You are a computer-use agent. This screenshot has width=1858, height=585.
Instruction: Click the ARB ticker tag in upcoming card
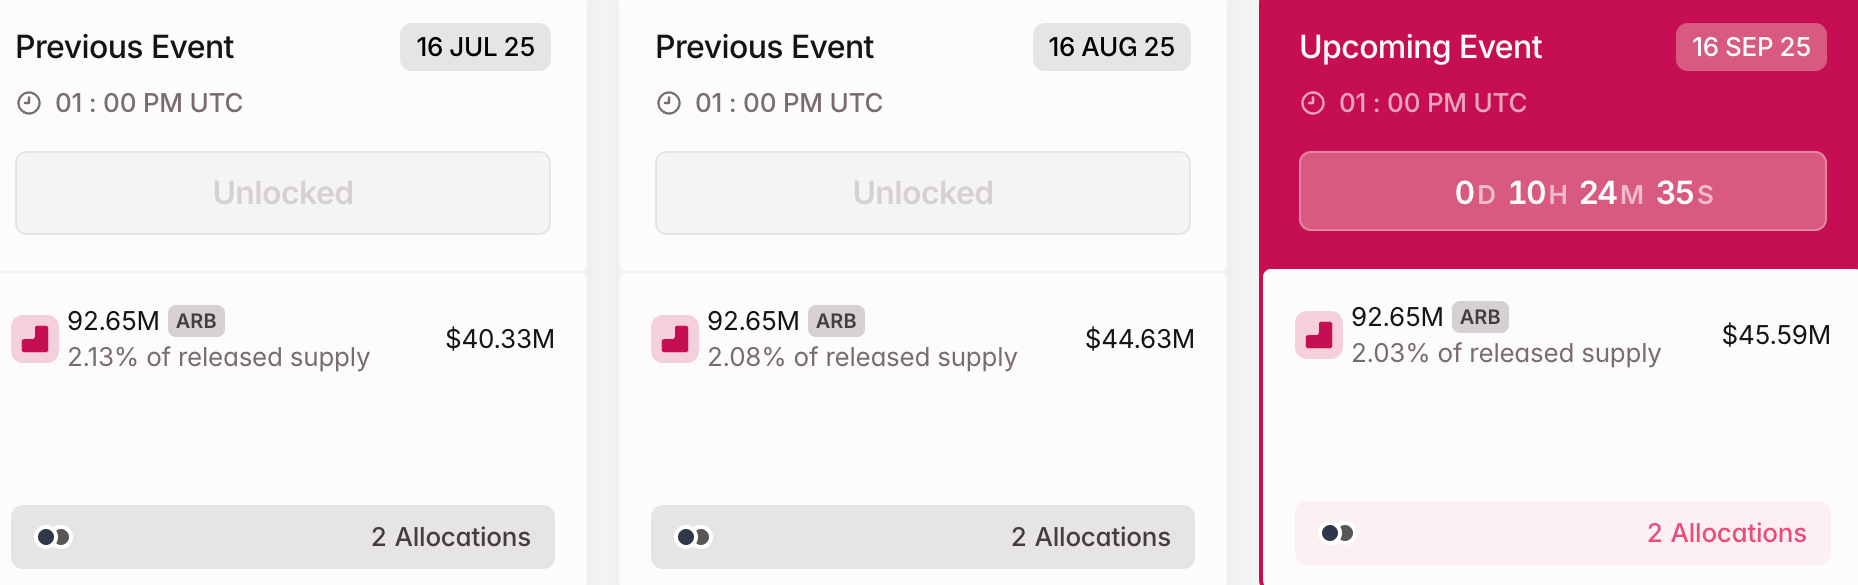pyautogui.click(x=1480, y=317)
